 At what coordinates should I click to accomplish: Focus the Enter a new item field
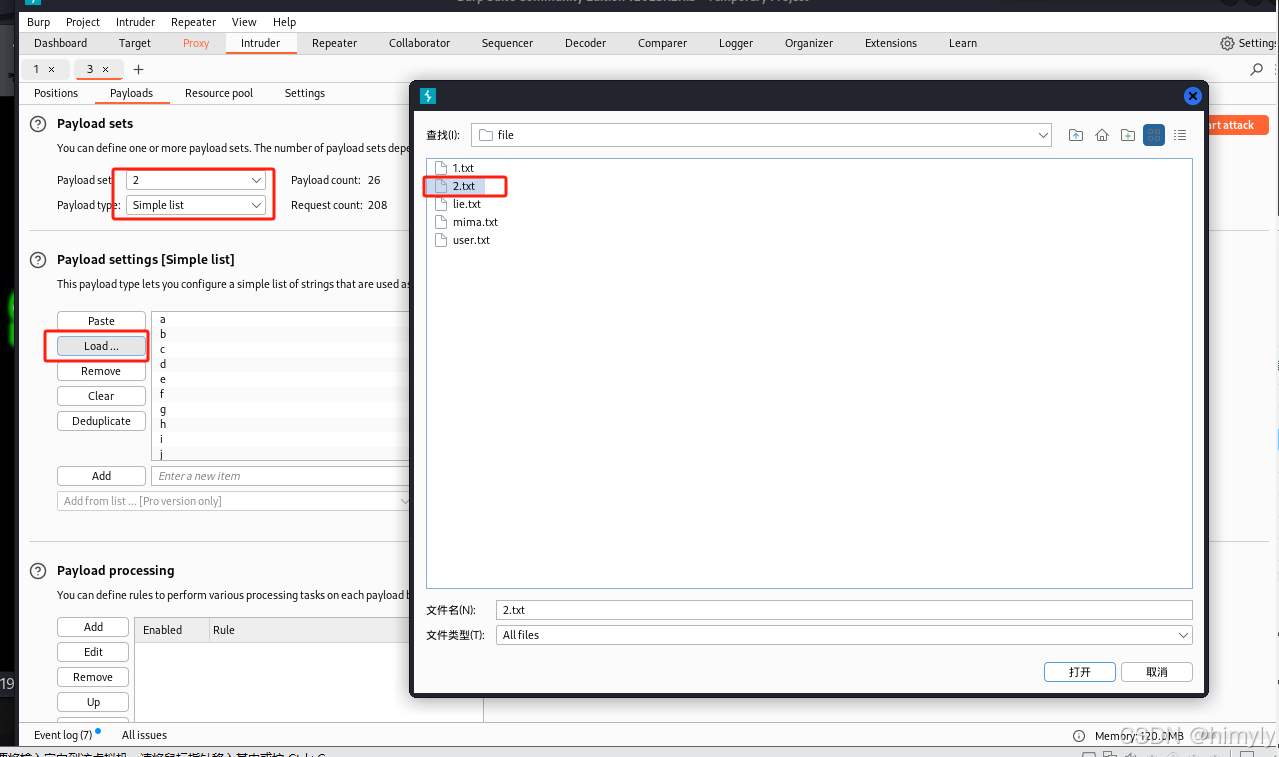tap(281, 476)
